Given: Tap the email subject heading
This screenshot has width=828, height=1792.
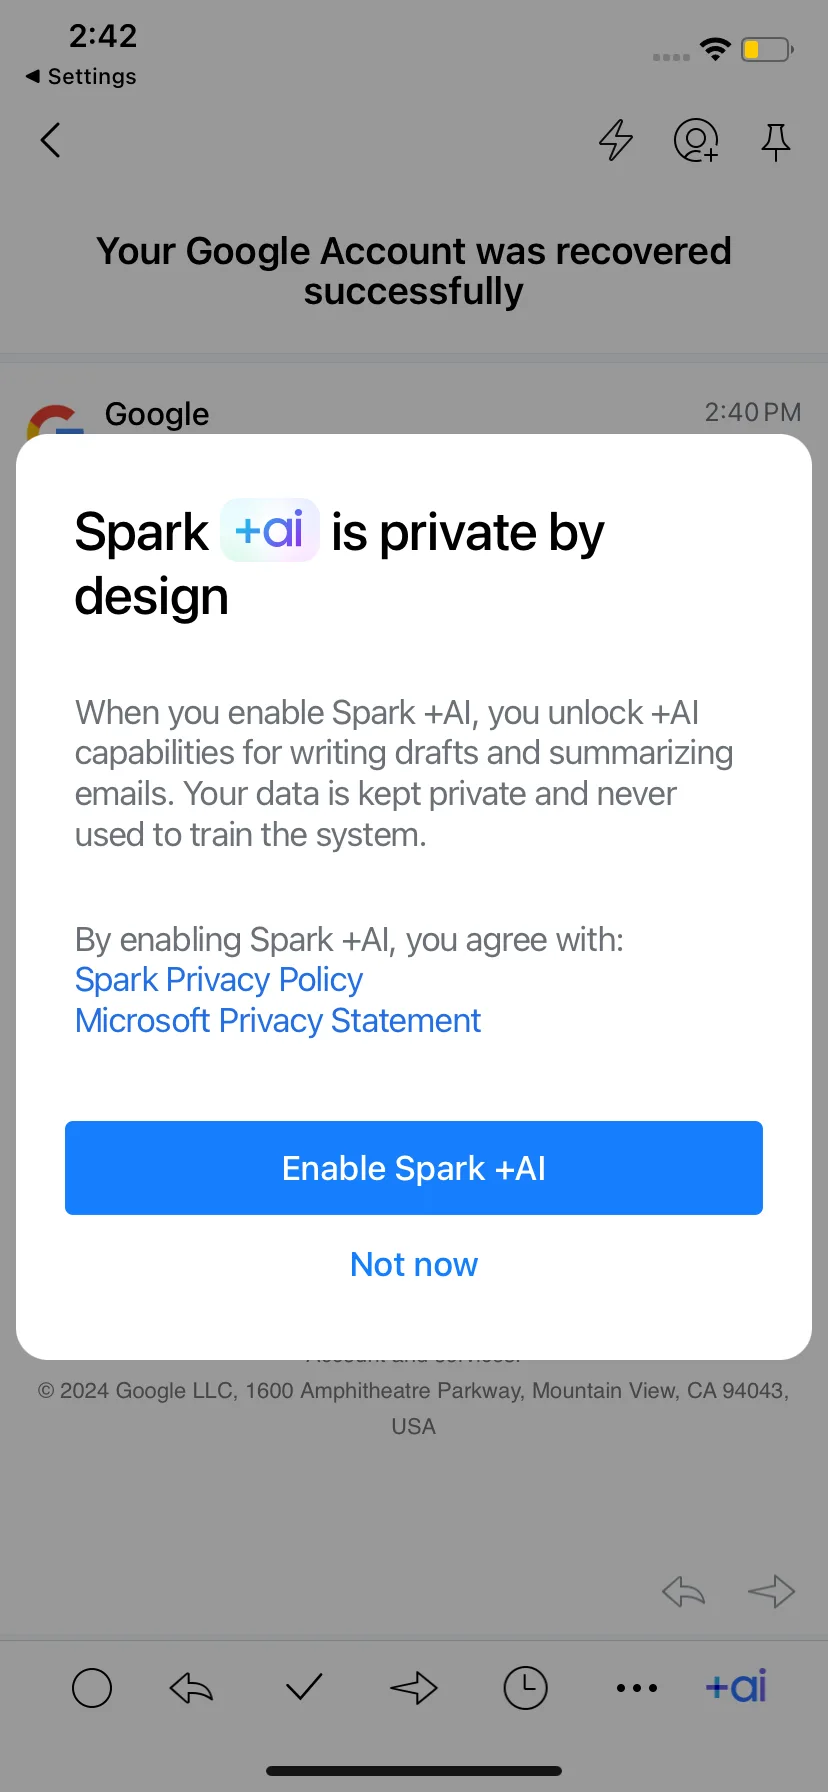Looking at the screenshot, I should click(414, 271).
